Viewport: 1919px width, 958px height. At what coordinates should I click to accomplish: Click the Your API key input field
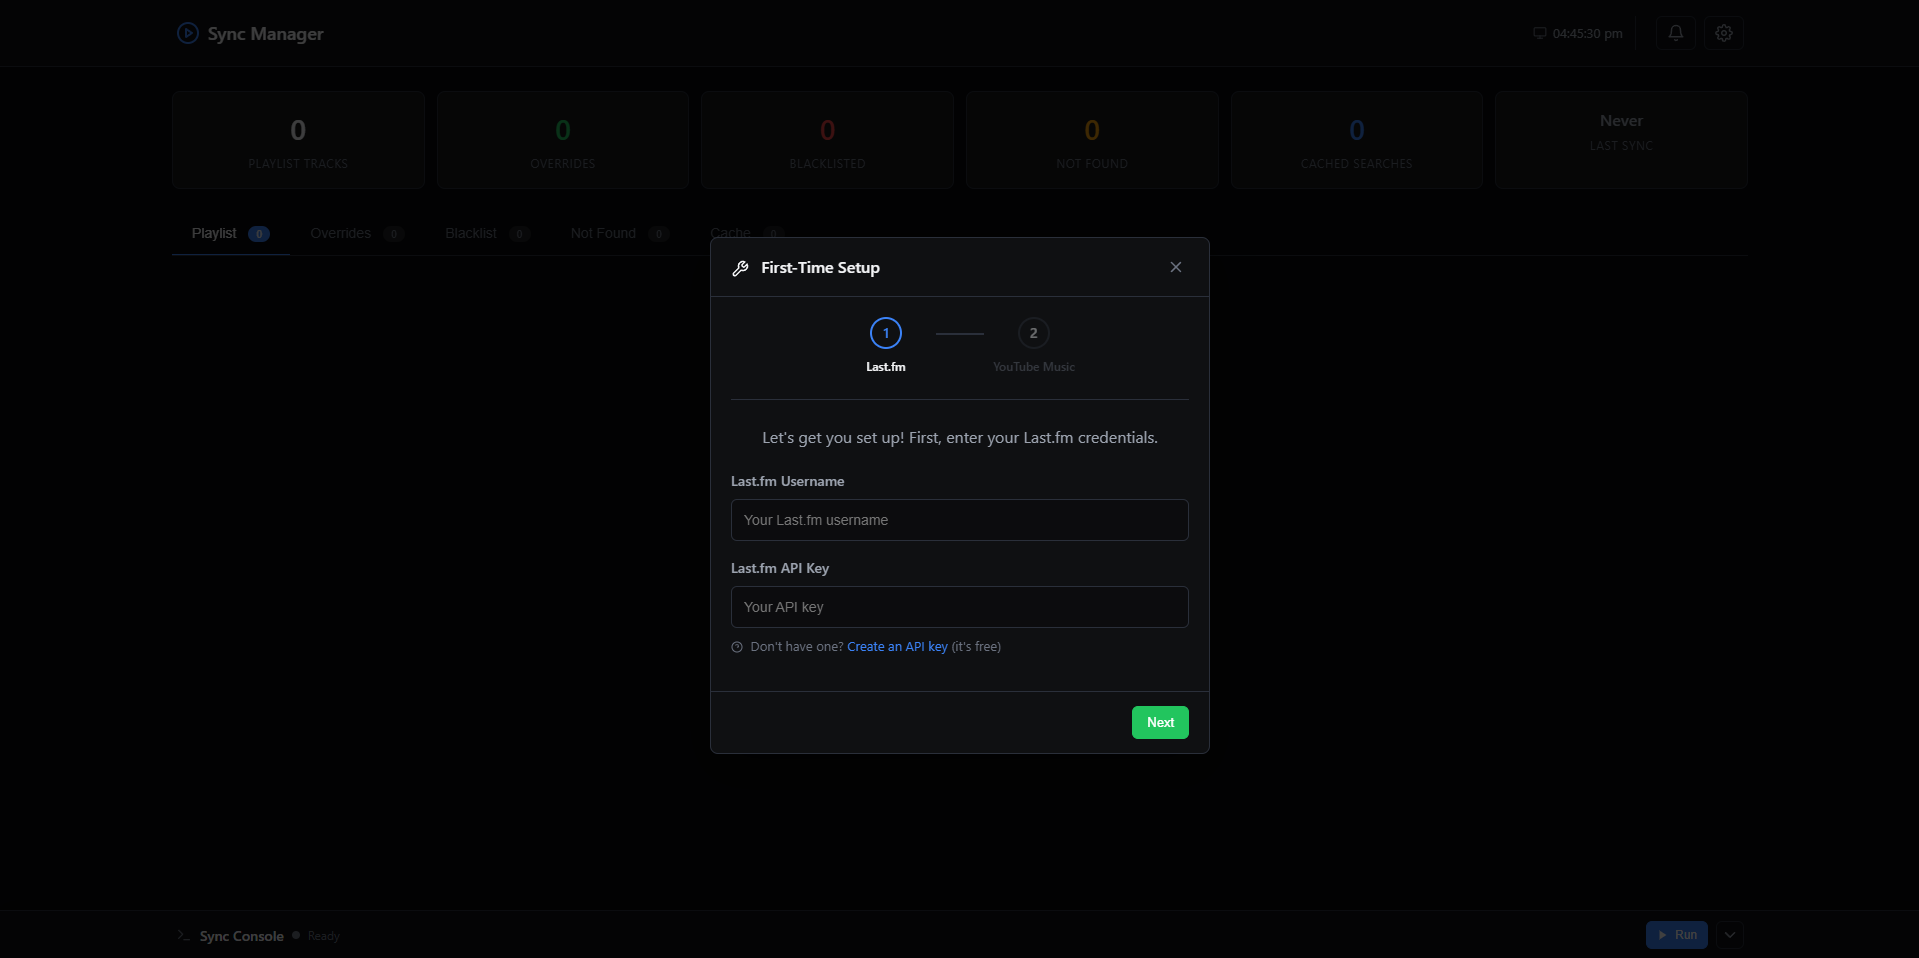coord(959,607)
